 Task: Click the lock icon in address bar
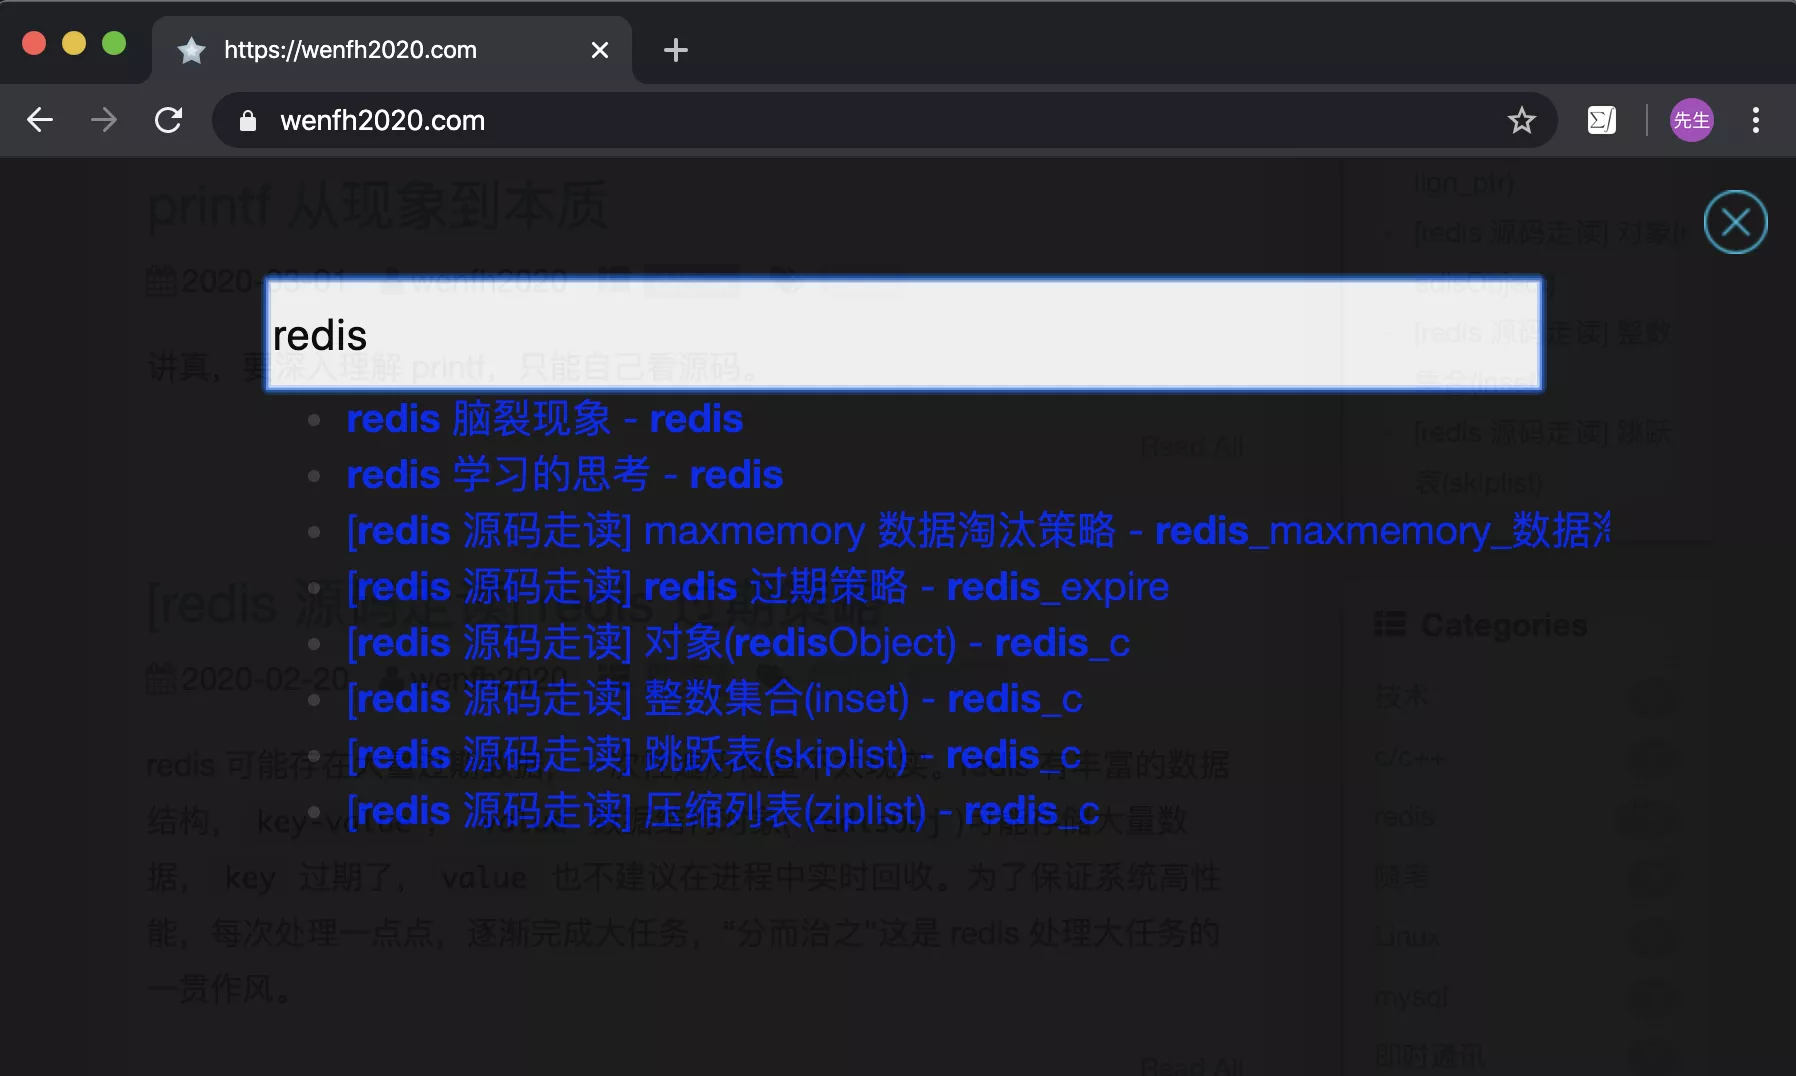tap(248, 121)
